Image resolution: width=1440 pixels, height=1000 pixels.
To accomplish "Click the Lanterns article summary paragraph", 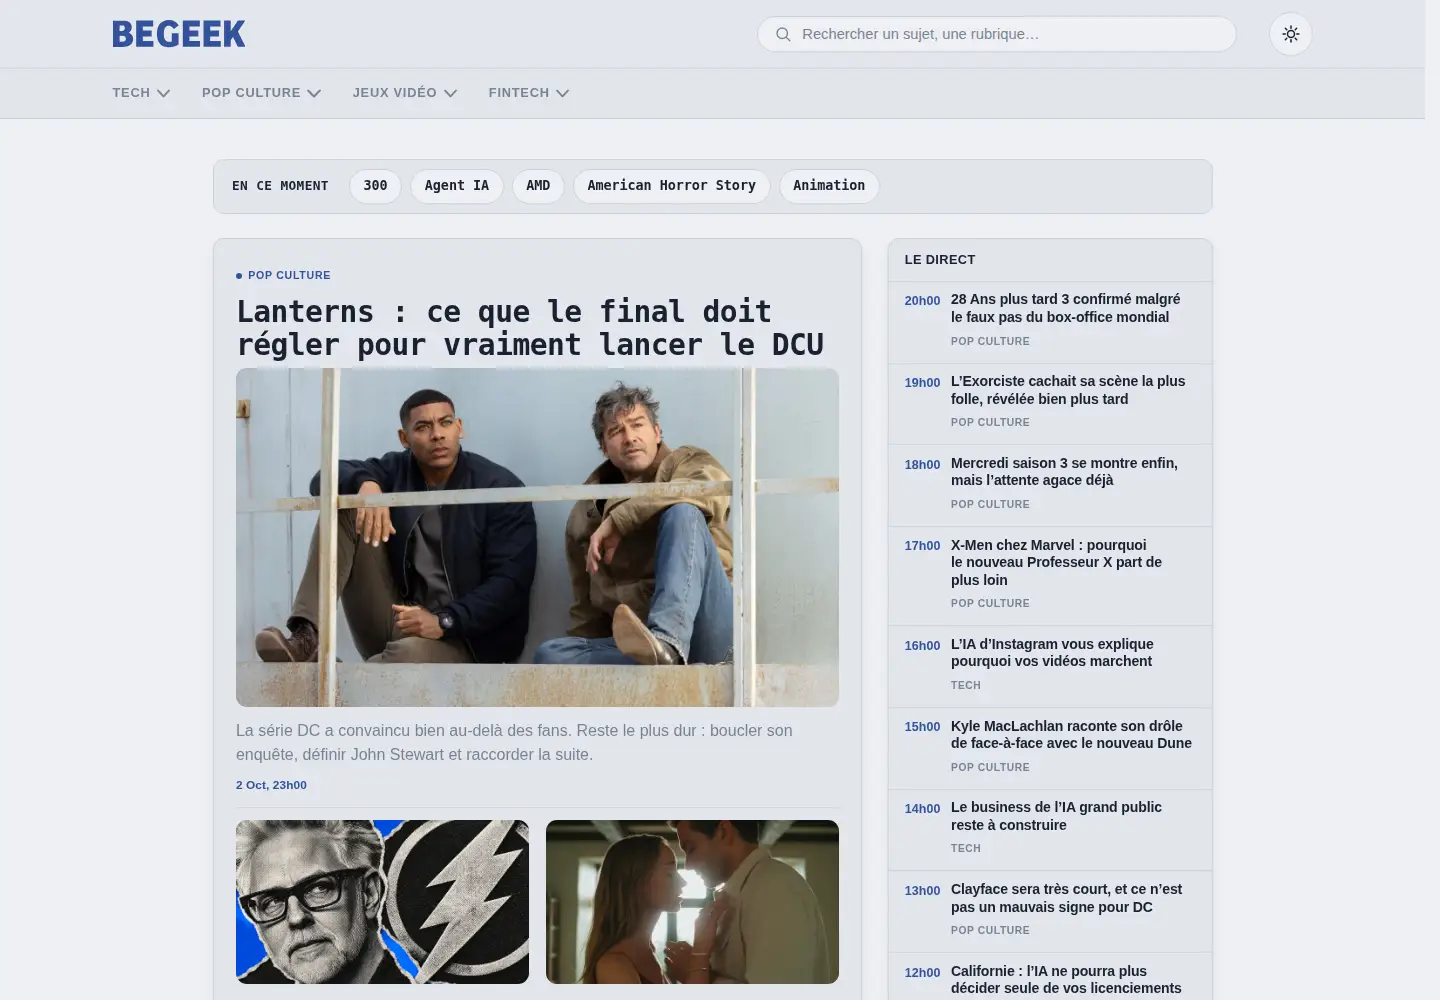I will point(514,743).
